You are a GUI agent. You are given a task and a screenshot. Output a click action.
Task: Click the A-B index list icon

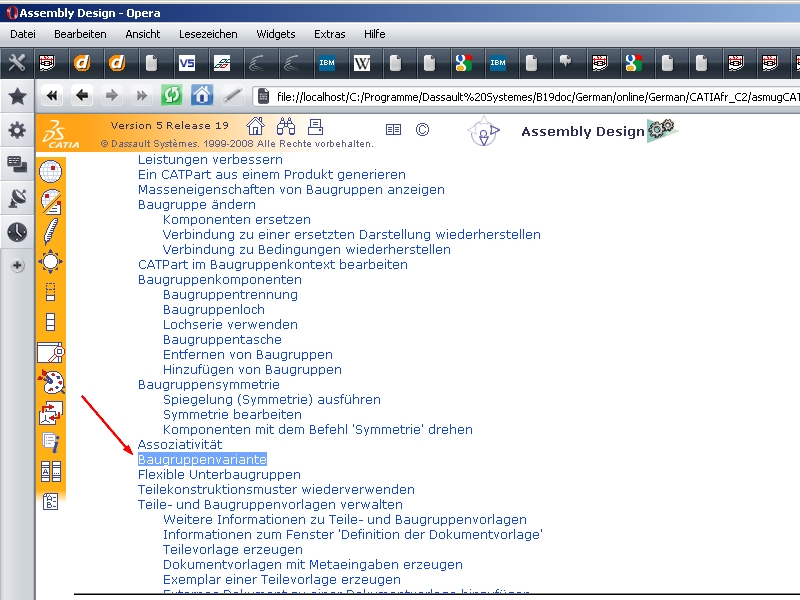(51, 502)
